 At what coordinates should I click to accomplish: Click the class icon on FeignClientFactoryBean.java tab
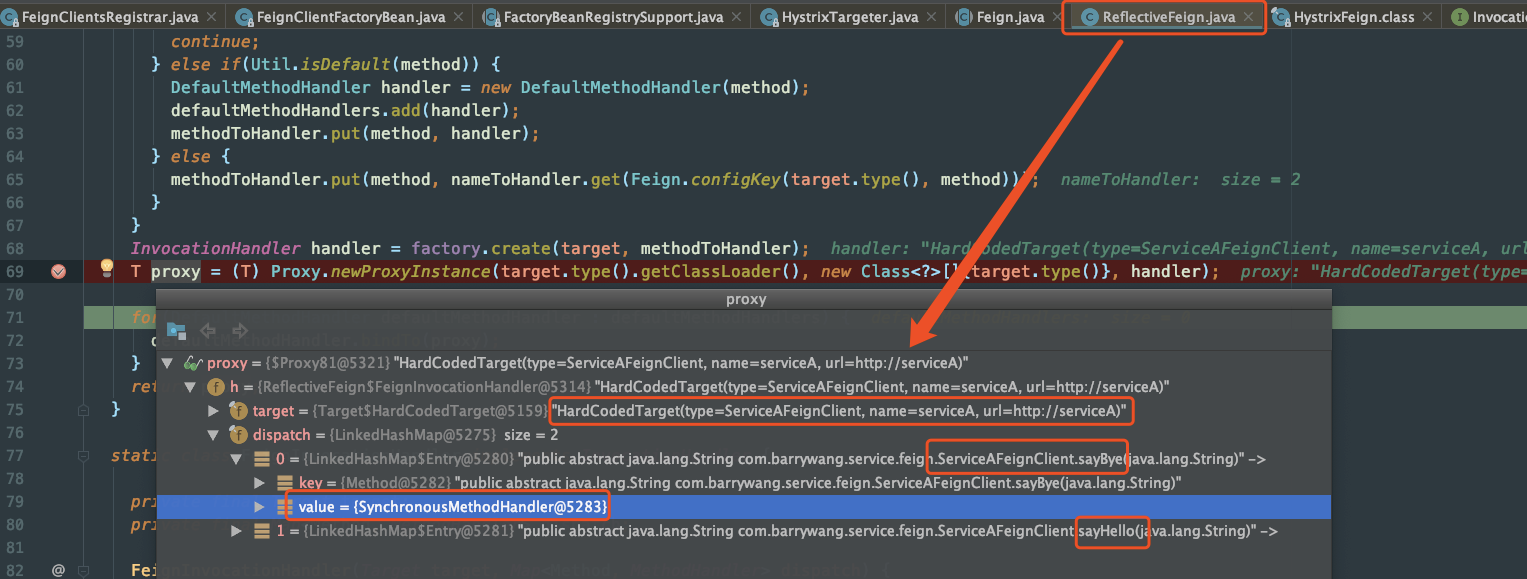pos(243,17)
